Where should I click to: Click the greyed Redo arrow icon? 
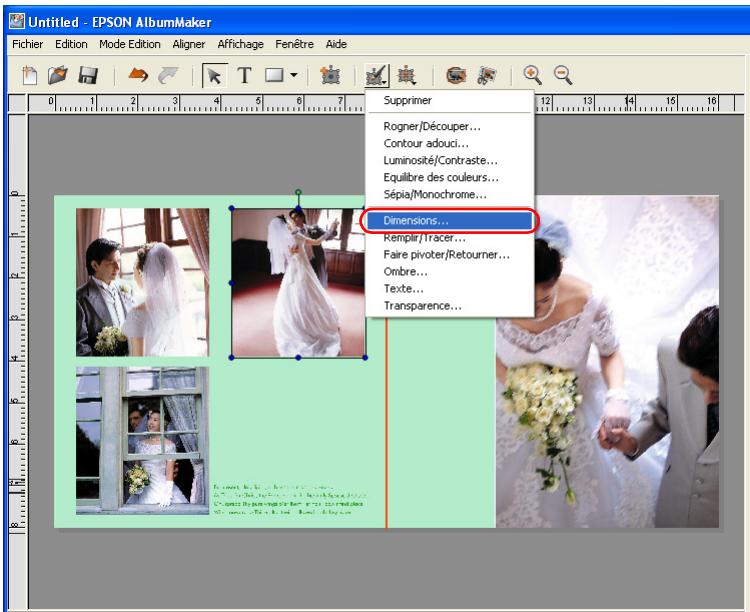168,75
